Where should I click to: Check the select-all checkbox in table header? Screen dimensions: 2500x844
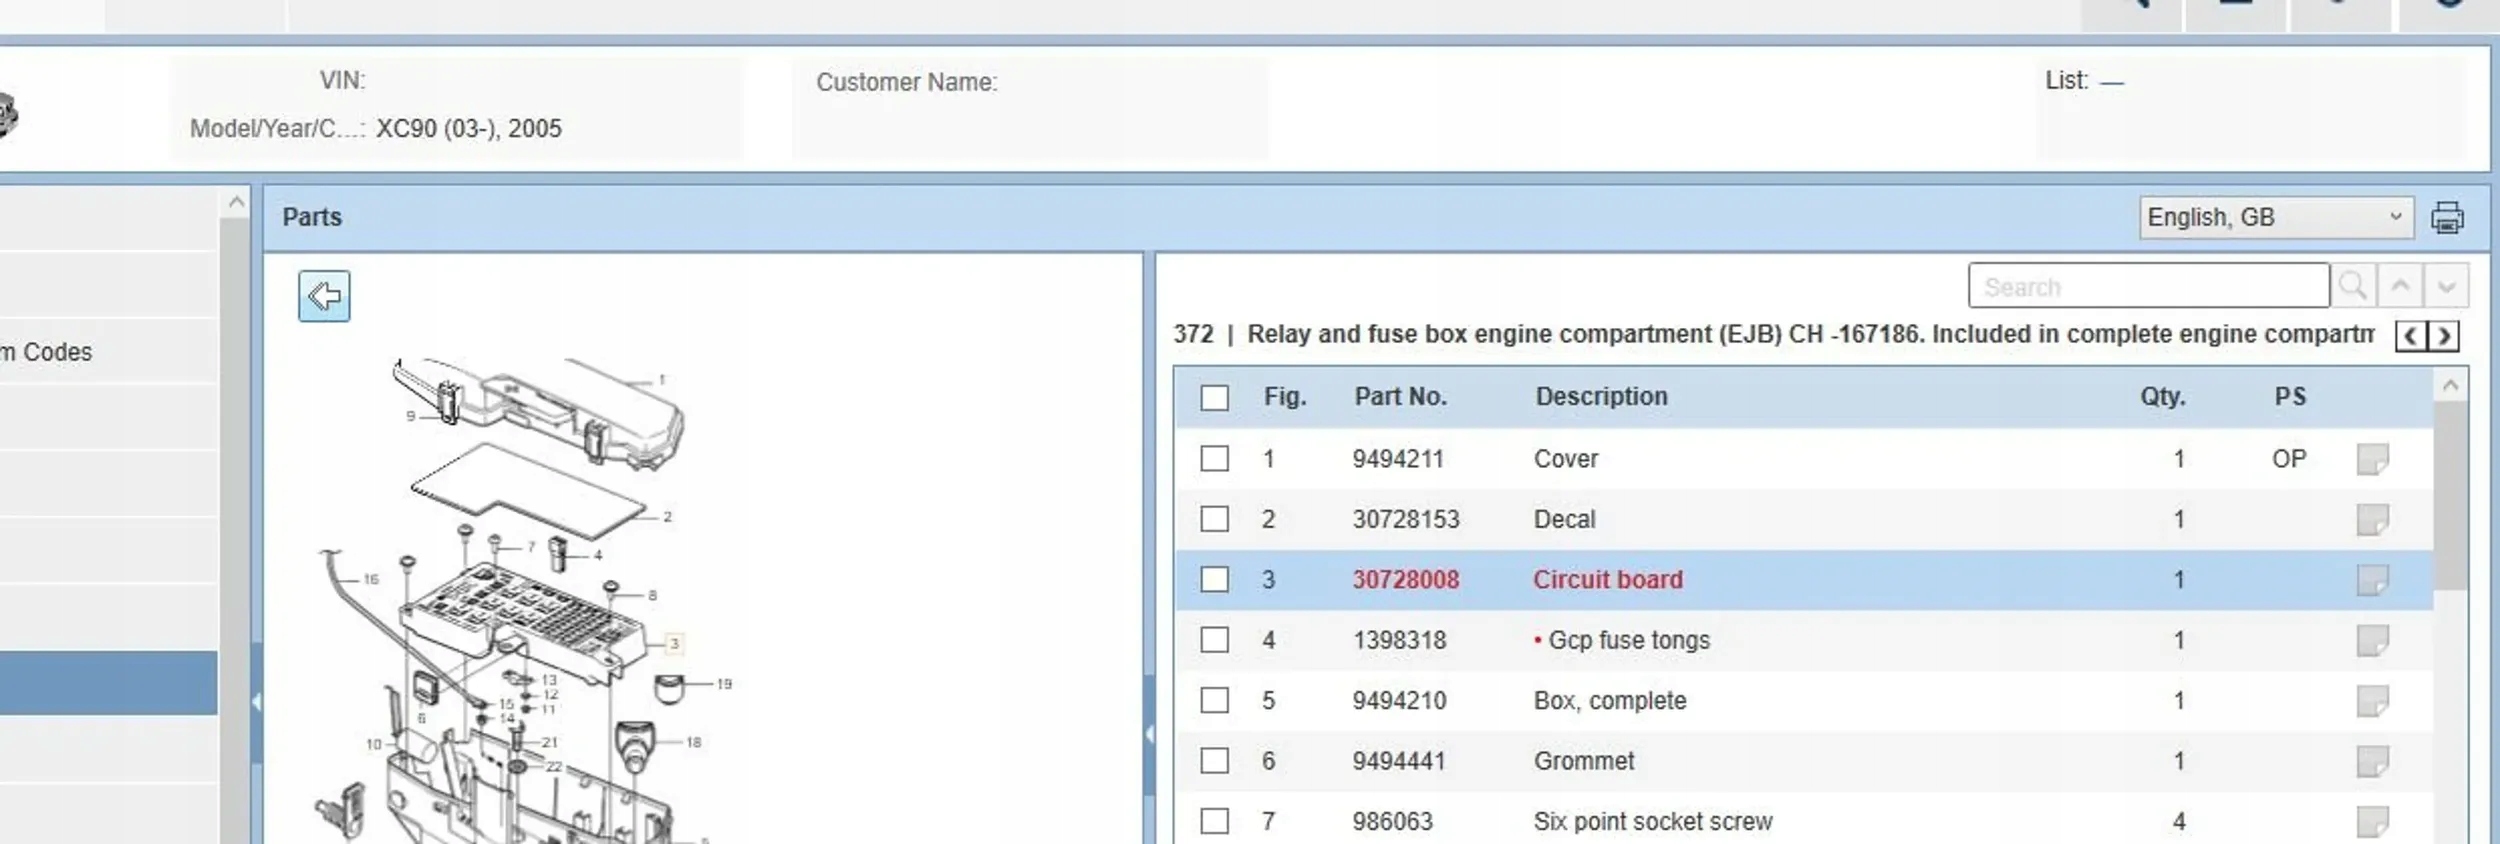1214,398
